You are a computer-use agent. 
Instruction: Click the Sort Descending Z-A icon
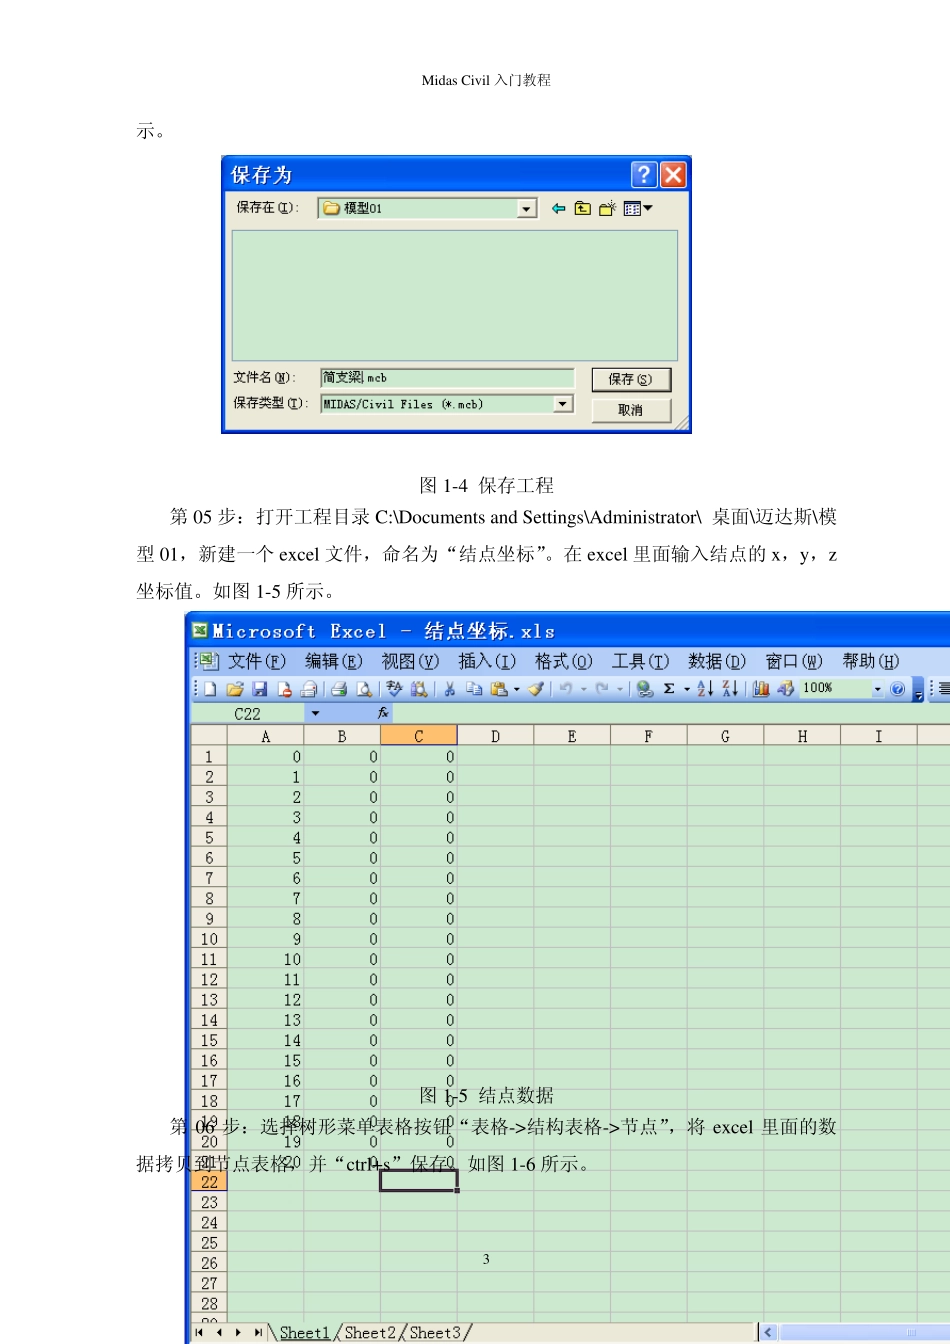tap(730, 689)
